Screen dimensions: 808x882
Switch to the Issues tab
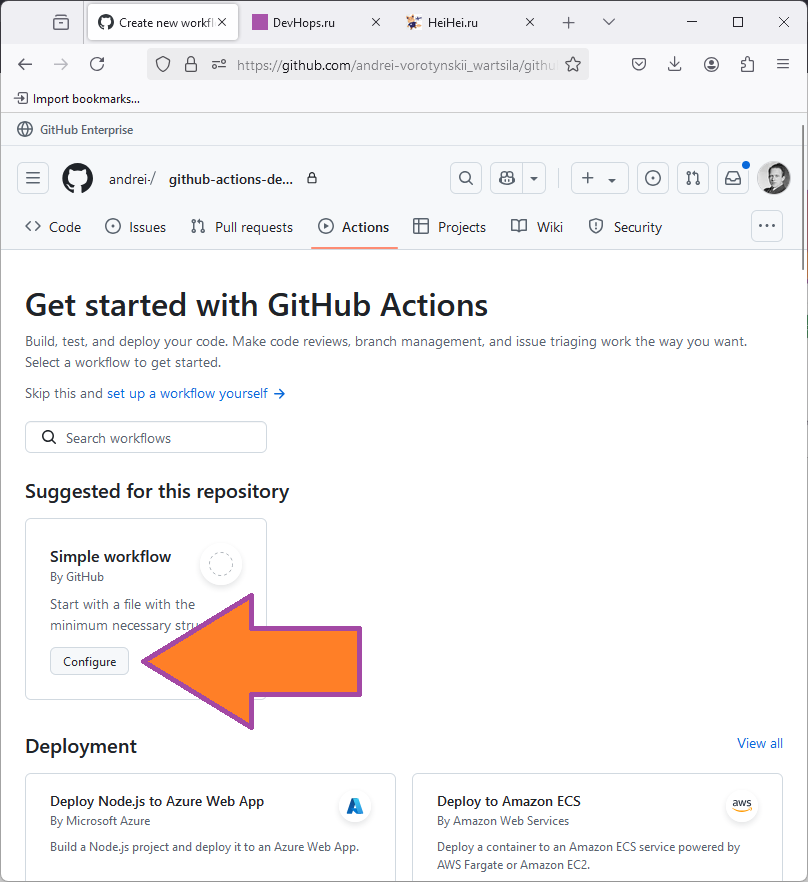click(136, 227)
